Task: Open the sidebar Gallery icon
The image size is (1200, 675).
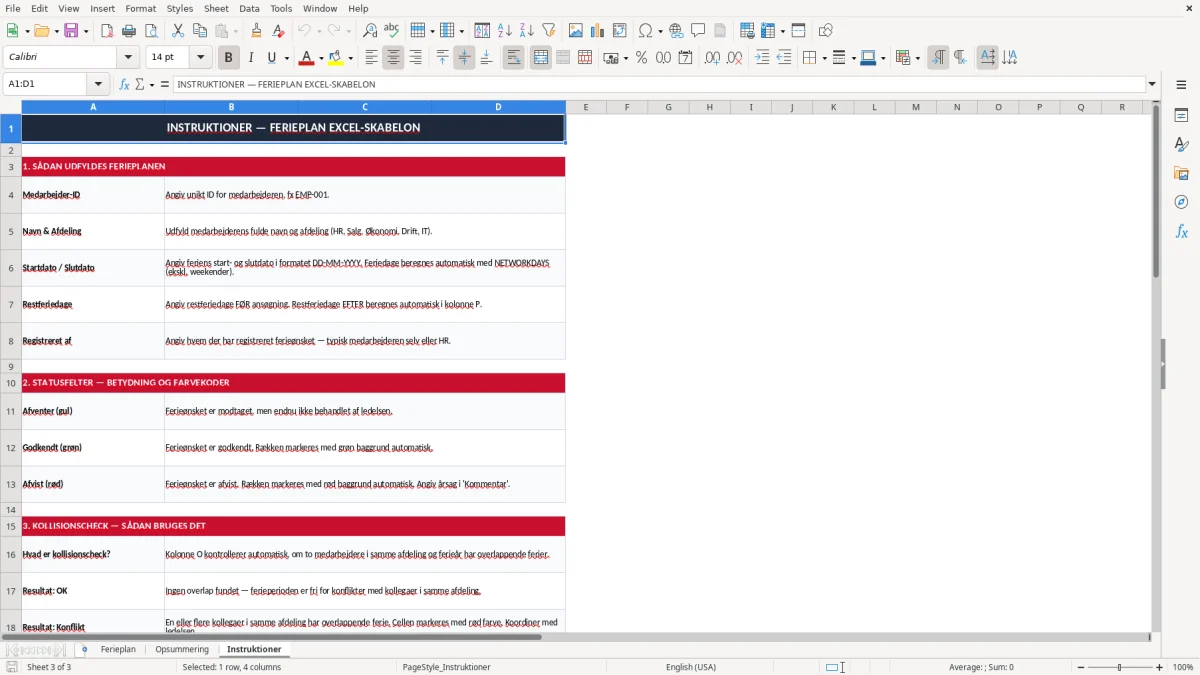Action: (1181, 174)
